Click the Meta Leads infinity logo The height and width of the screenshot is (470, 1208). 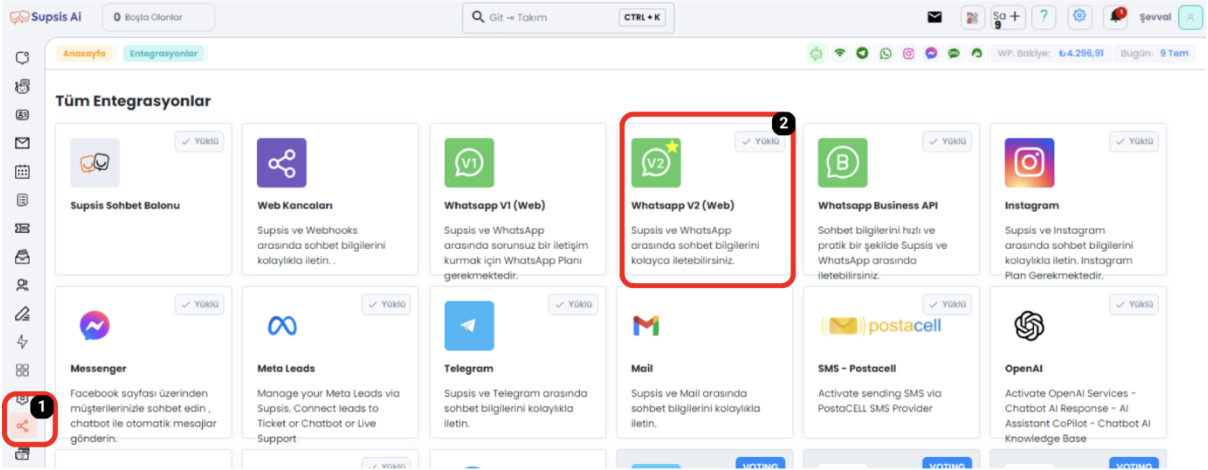(282, 326)
